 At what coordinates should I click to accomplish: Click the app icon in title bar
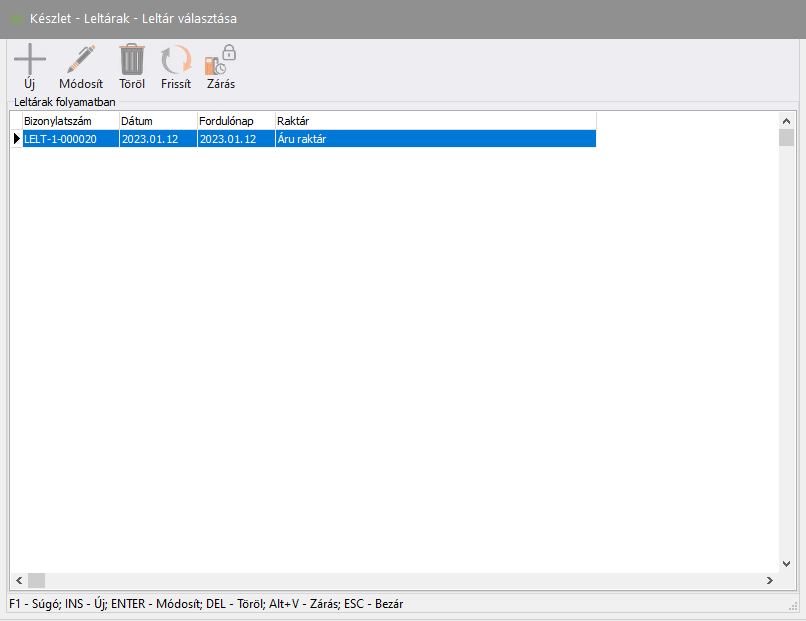pos(17,19)
